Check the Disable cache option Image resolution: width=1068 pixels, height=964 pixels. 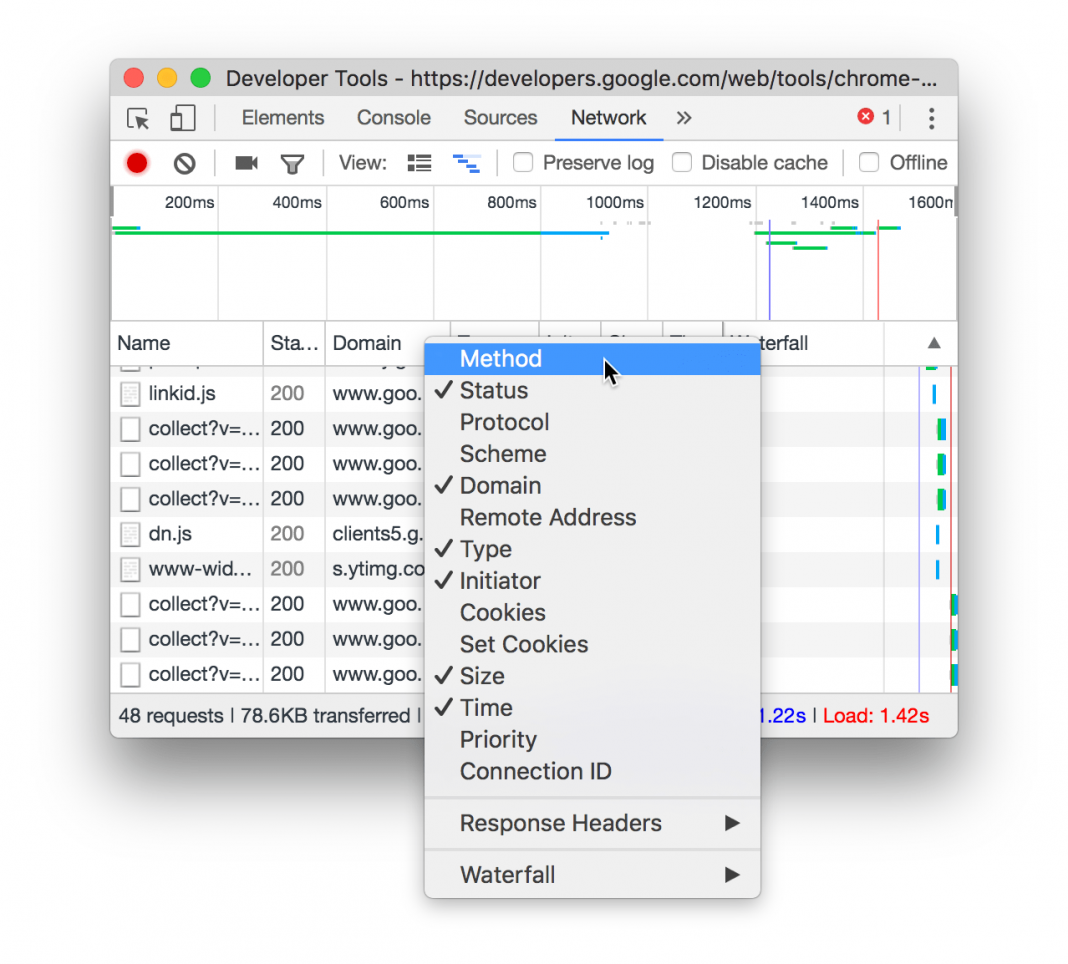682,162
